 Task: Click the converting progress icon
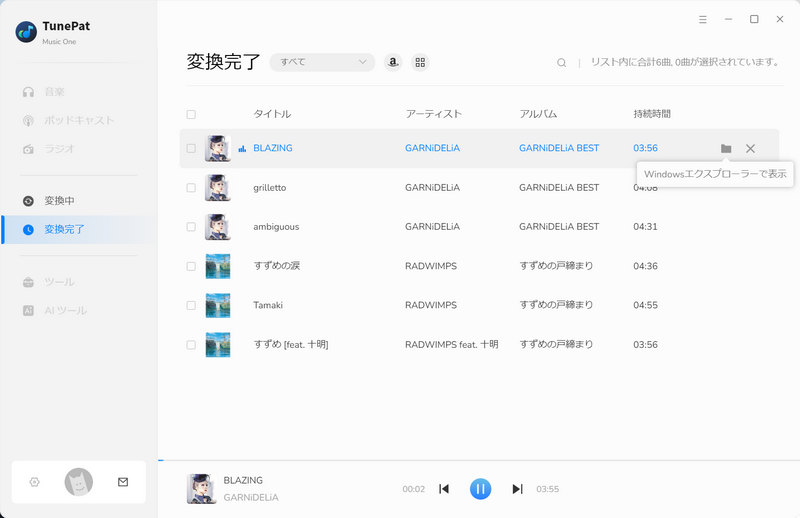coord(29,201)
